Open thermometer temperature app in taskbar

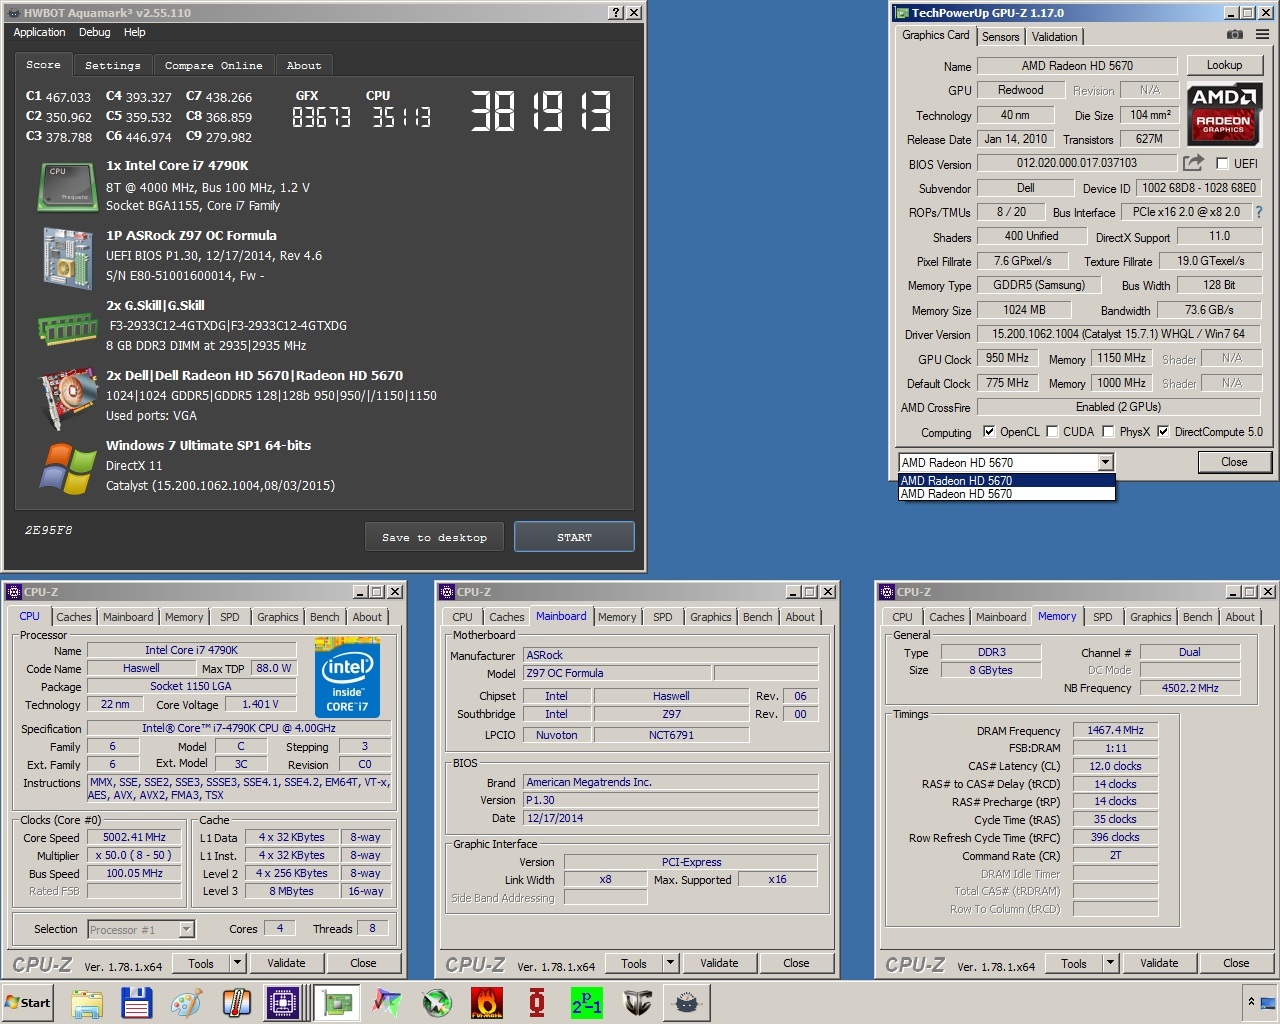(236, 1002)
